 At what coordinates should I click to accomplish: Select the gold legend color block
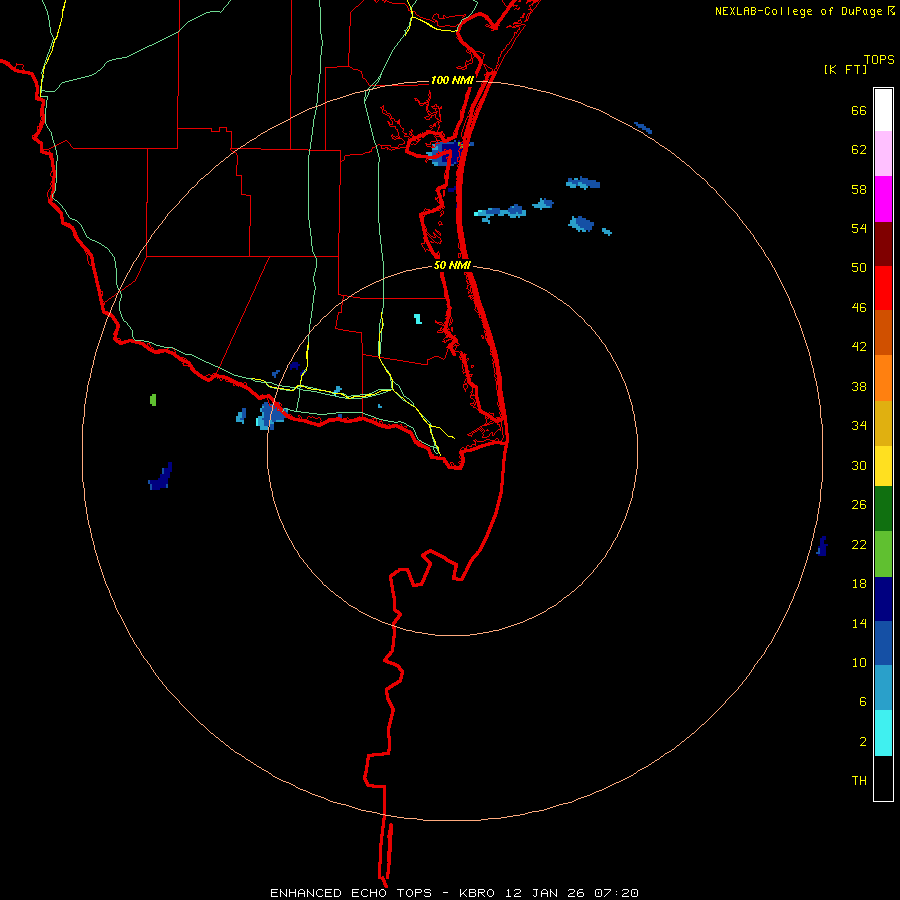pyautogui.click(x=883, y=423)
